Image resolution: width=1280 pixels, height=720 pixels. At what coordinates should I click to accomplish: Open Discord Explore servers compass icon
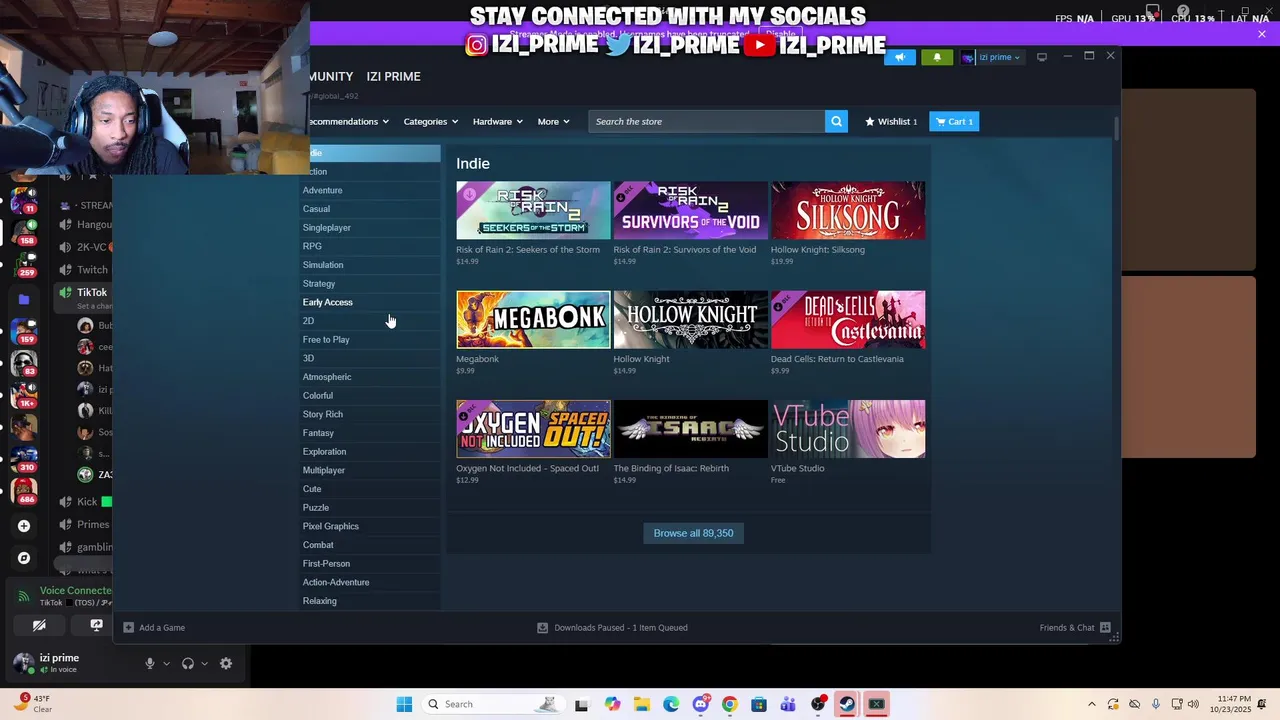tap(24, 558)
